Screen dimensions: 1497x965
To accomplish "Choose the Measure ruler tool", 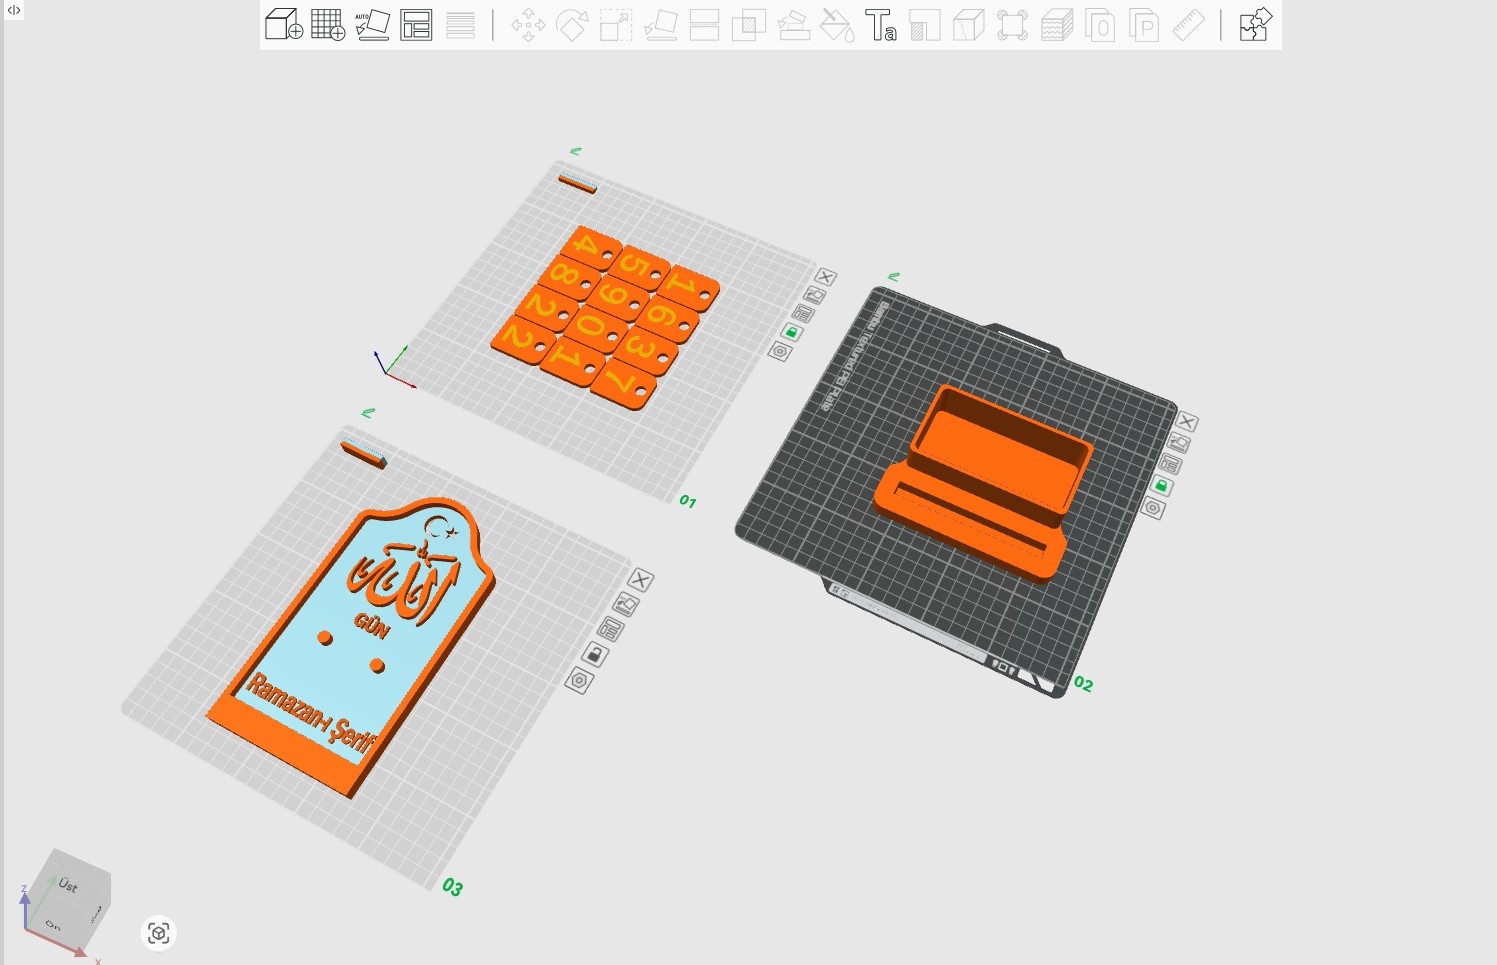I will pyautogui.click(x=1188, y=25).
